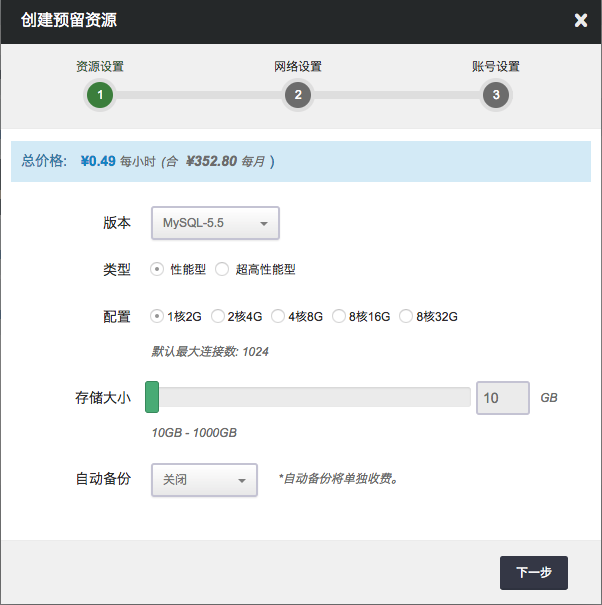Viewport: 602px width, 605px height.
Task: Click the green storage slider handle
Action: click(x=152, y=397)
